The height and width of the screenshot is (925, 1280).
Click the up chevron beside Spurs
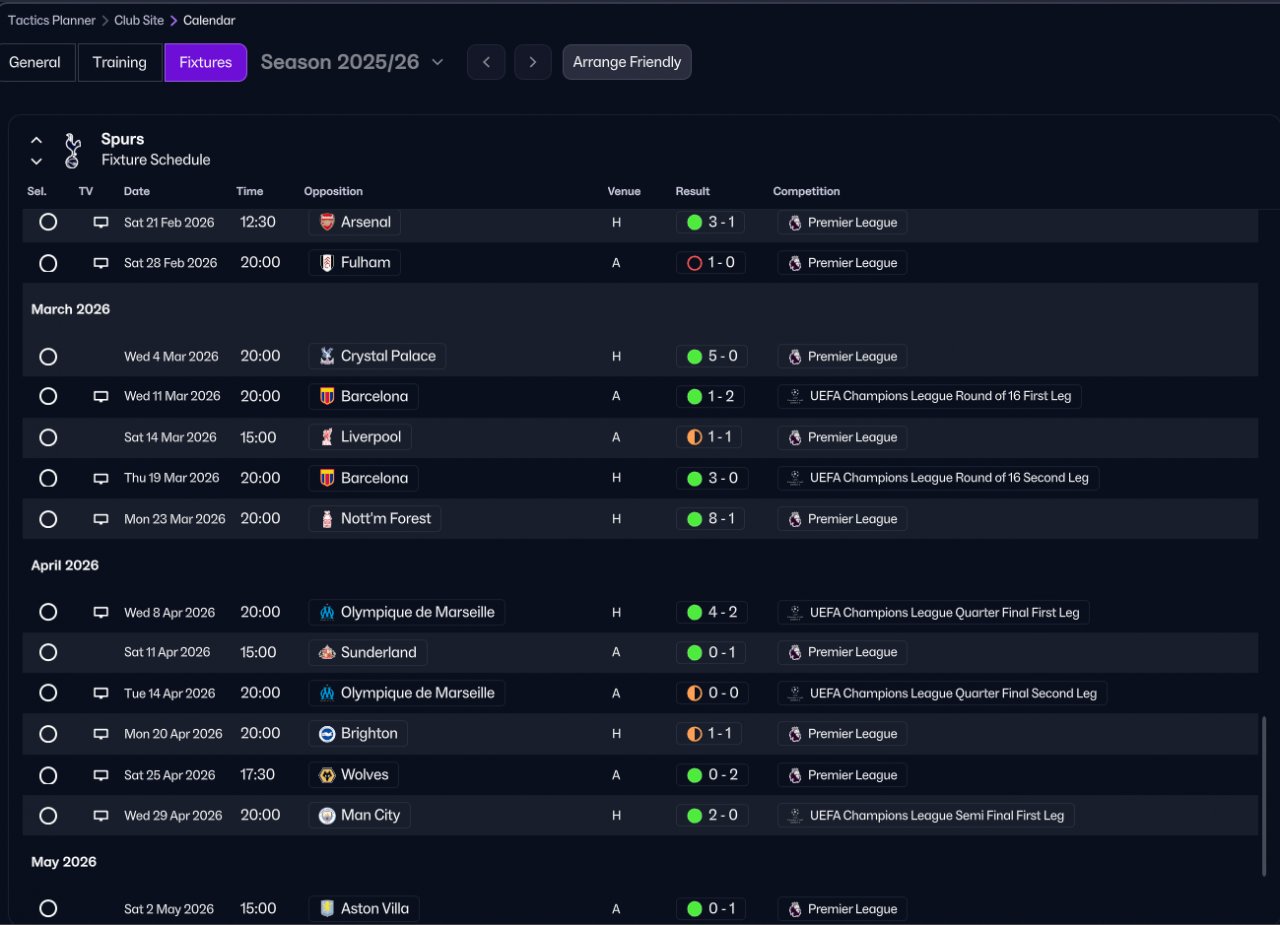(36, 140)
